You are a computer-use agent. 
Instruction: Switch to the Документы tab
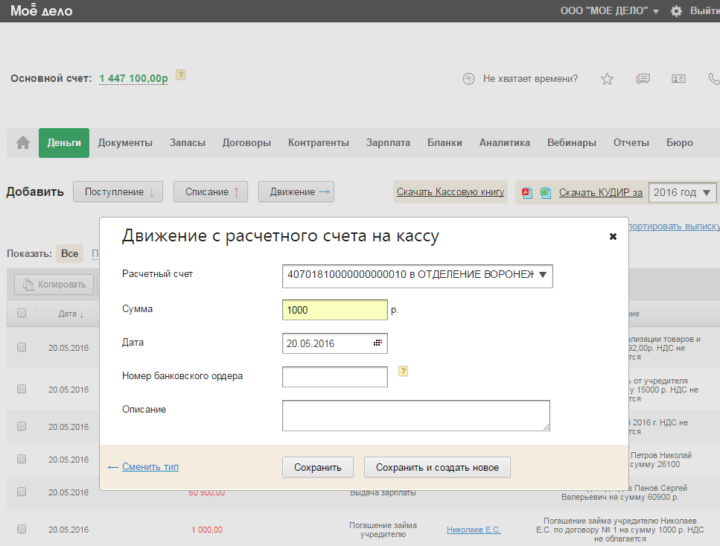pos(125,143)
